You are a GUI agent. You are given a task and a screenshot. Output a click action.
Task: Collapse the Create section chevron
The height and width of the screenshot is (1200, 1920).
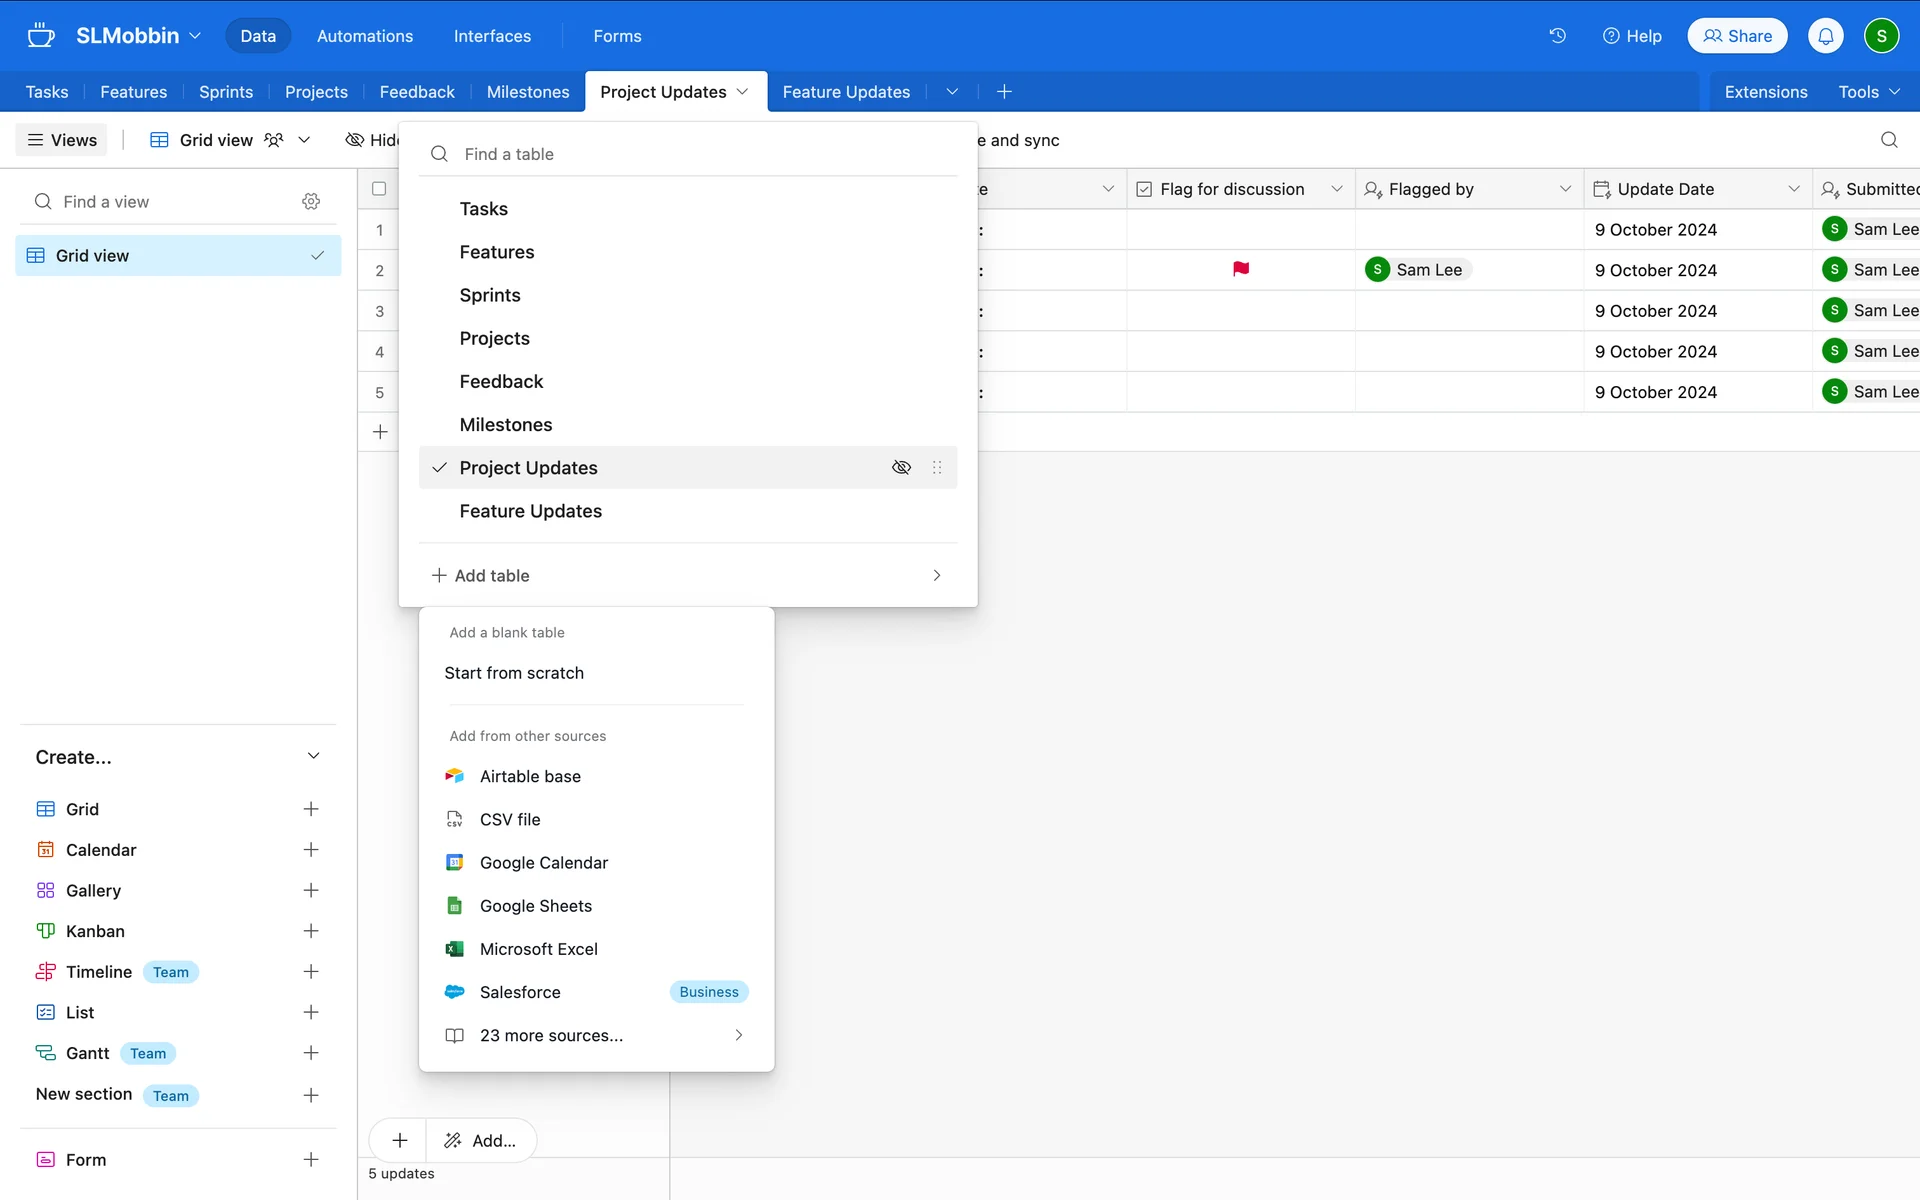pyautogui.click(x=313, y=757)
